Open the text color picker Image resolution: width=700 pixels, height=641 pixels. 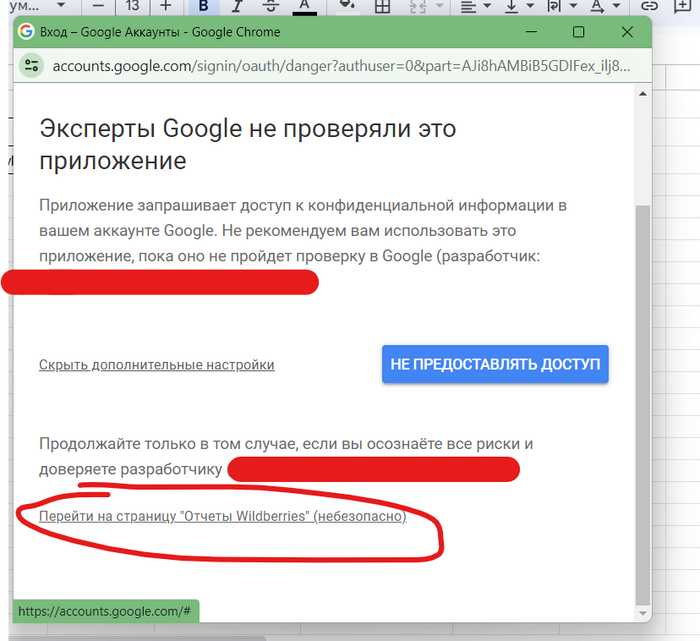[304, 7]
